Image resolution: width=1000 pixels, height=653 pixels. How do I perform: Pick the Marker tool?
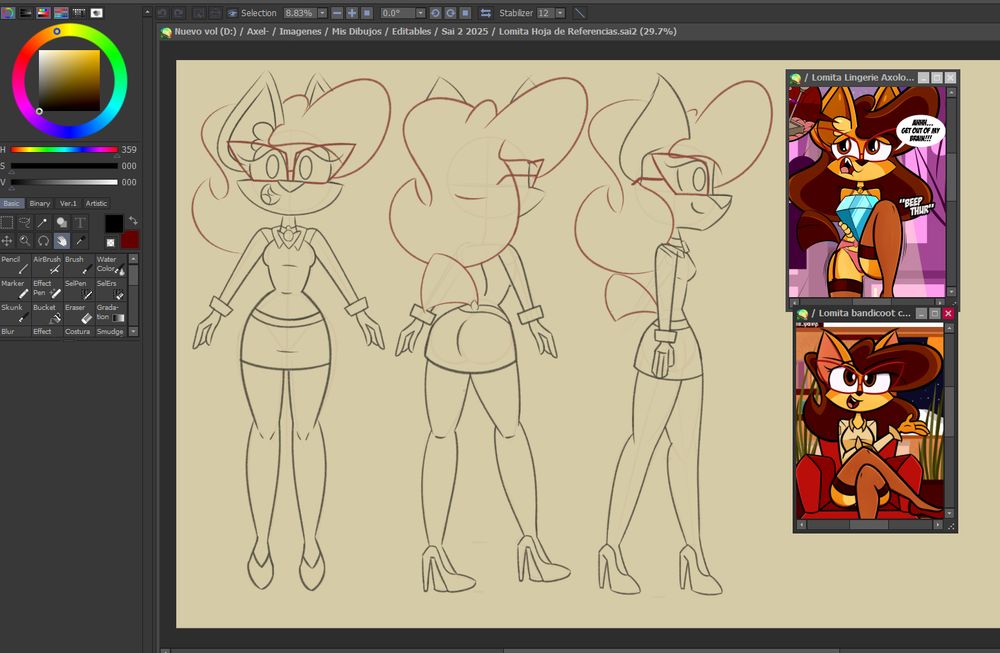click(15, 289)
